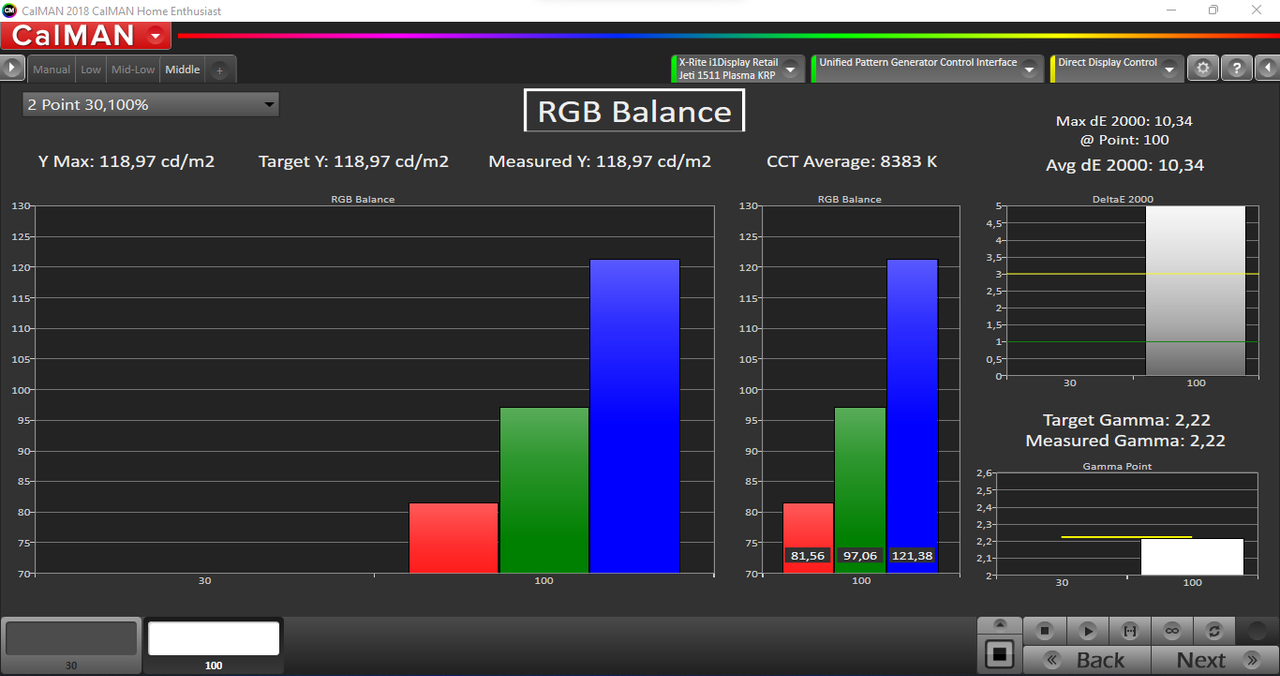
Task: Click the green bar at 100 in the large chart
Action: tap(544, 490)
